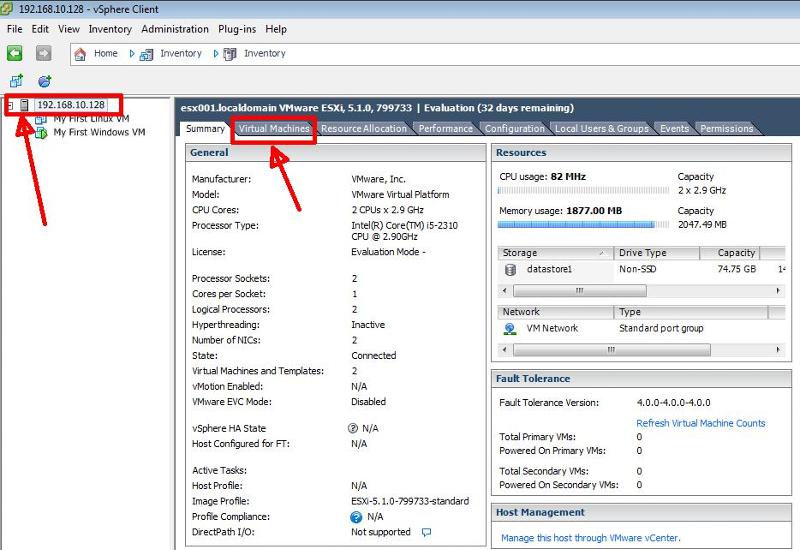
Task: Click the New Virtual Machine toolbar icon
Action: [x=16, y=81]
